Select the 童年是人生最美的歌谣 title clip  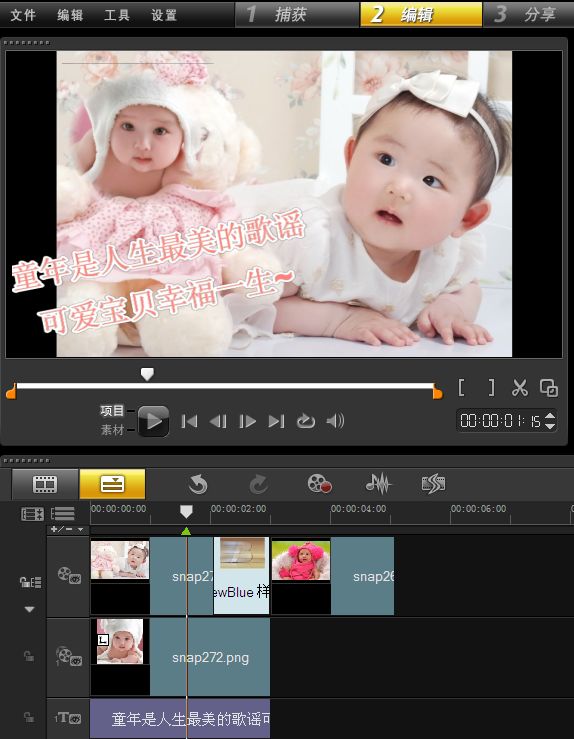[180, 719]
